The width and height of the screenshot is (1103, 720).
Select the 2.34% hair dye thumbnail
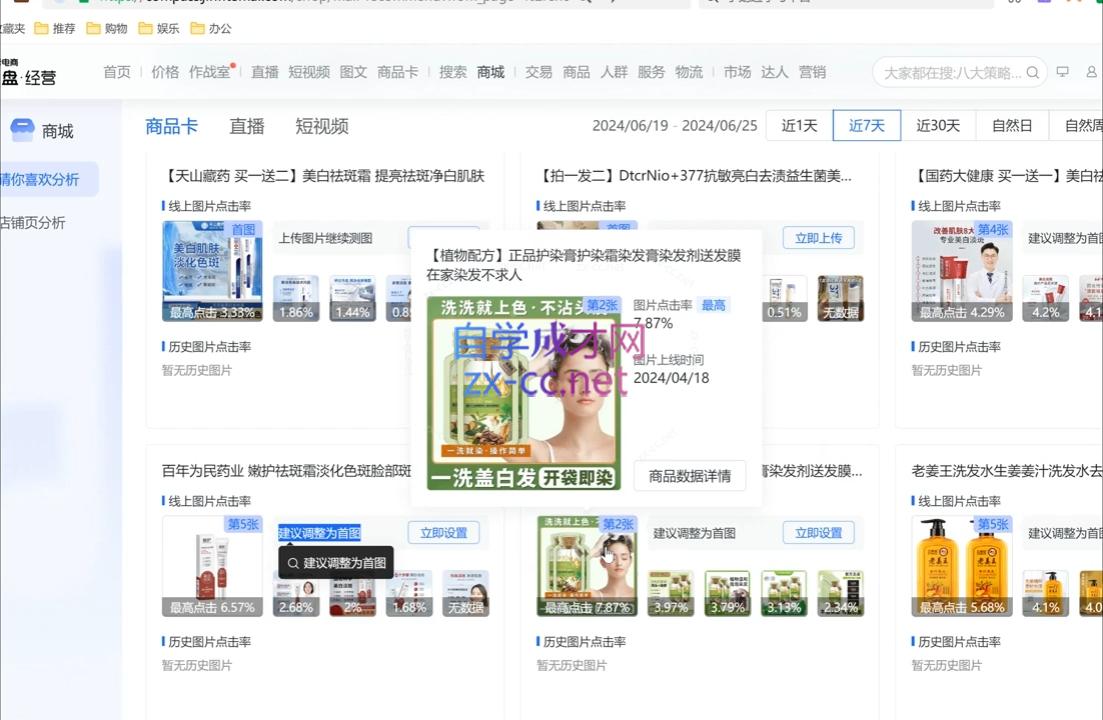pyautogui.click(x=841, y=593)
